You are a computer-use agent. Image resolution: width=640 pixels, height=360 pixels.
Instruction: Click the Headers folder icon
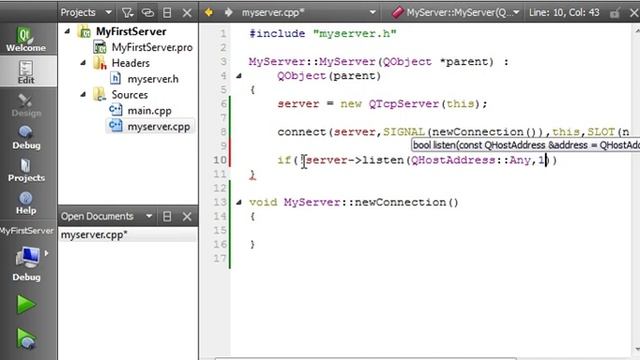[100, 63]
